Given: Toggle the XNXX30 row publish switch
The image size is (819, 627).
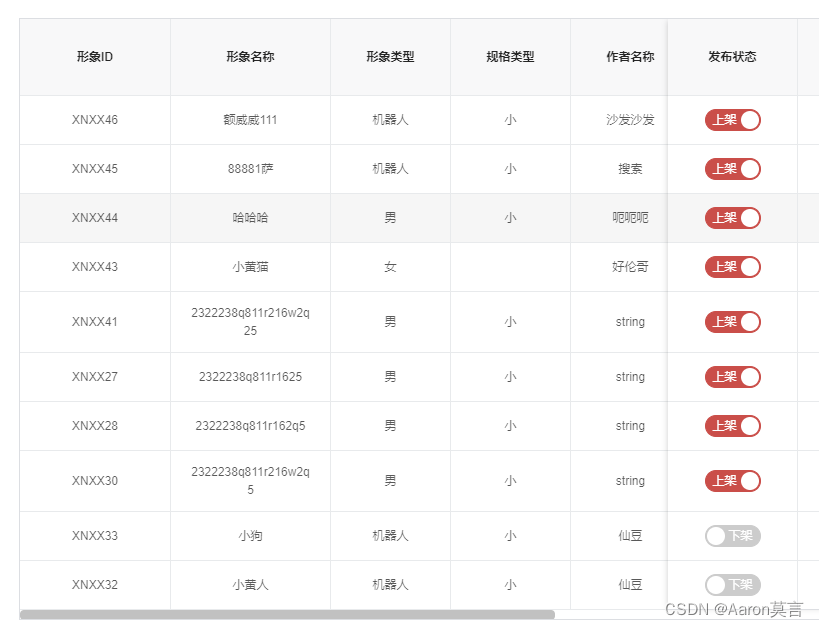Looking at the screenshot, I should click(733, 480).
